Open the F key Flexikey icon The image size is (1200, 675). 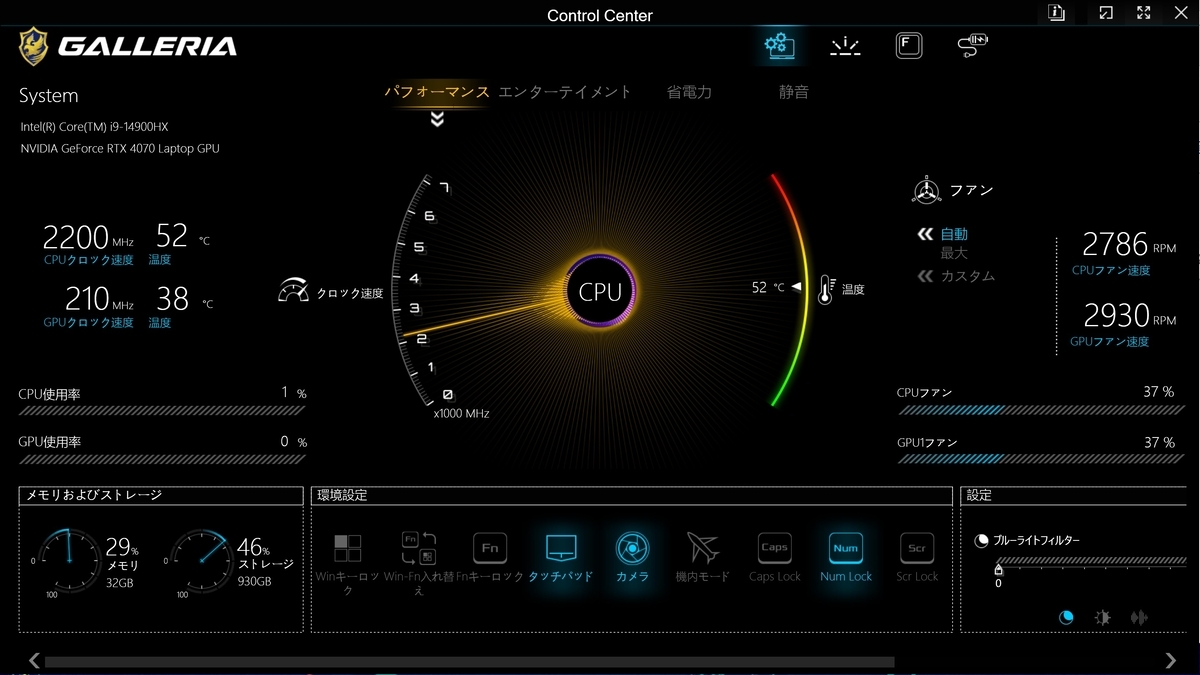[908, 46]
